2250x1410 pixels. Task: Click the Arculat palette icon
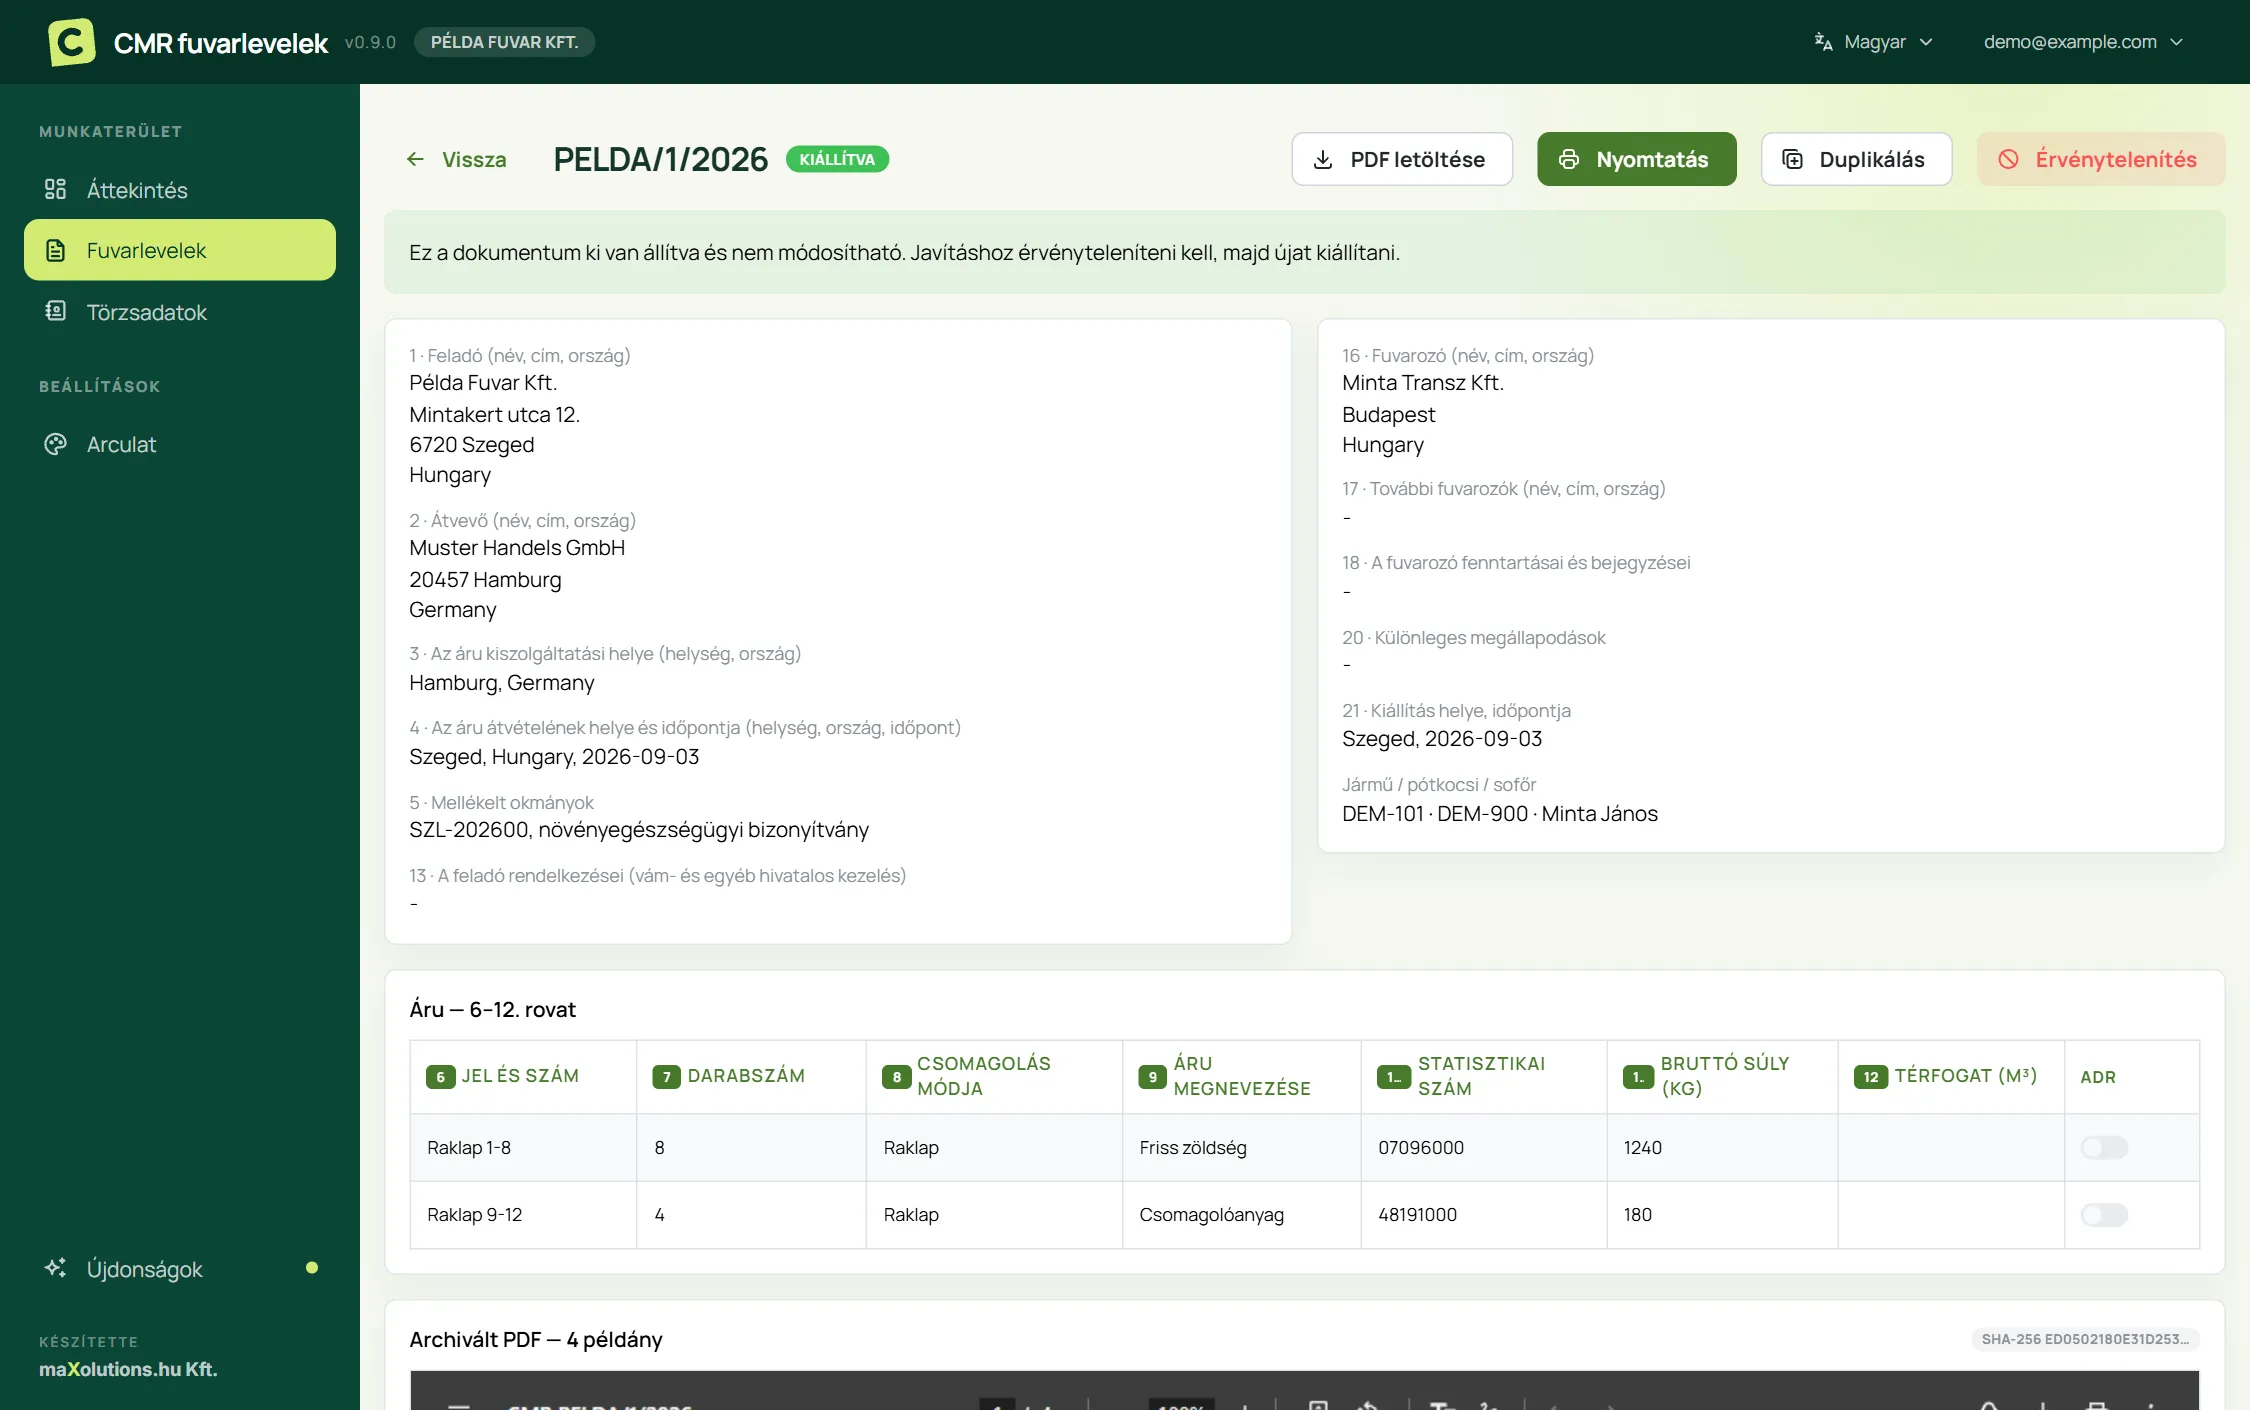coord(56,444)
